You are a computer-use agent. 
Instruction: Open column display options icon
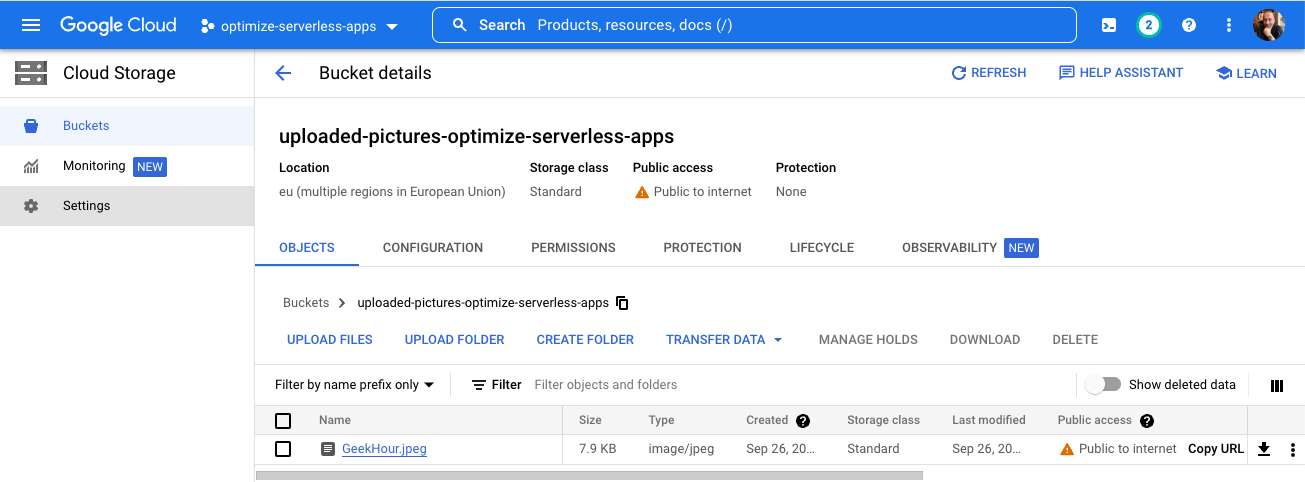tap(1276, 385)
